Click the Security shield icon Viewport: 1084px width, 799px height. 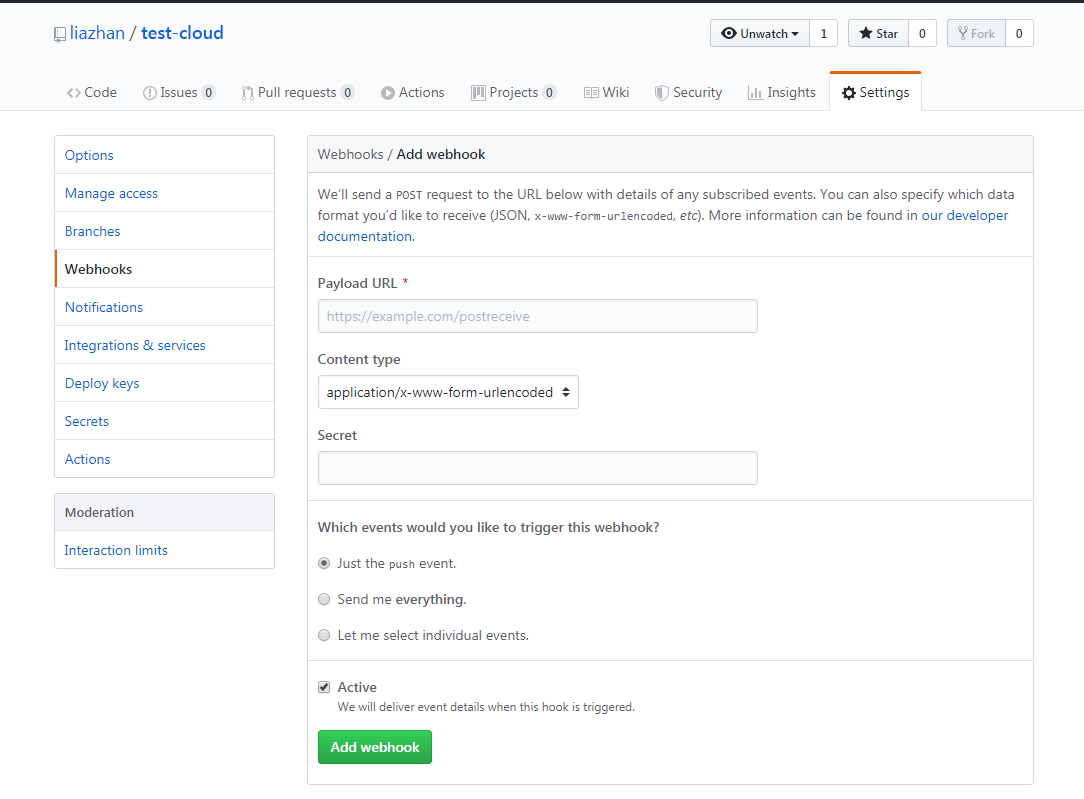tap(662, 93)
